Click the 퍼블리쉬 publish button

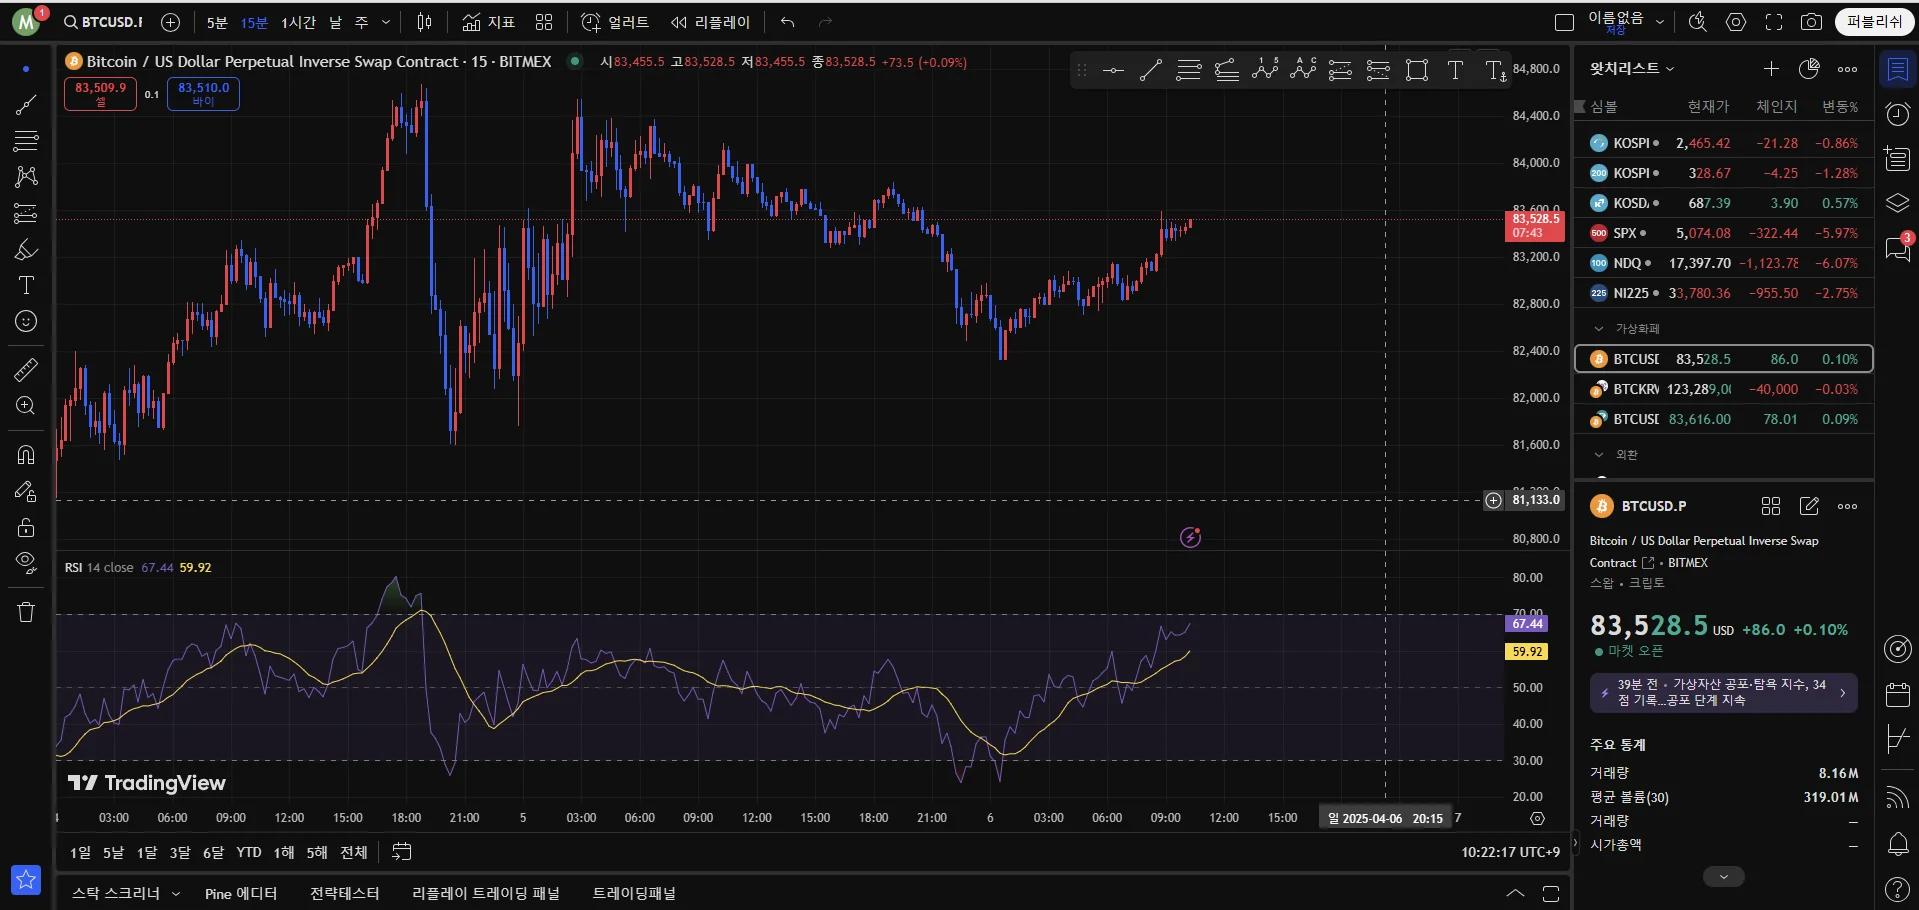point(1874,22)
